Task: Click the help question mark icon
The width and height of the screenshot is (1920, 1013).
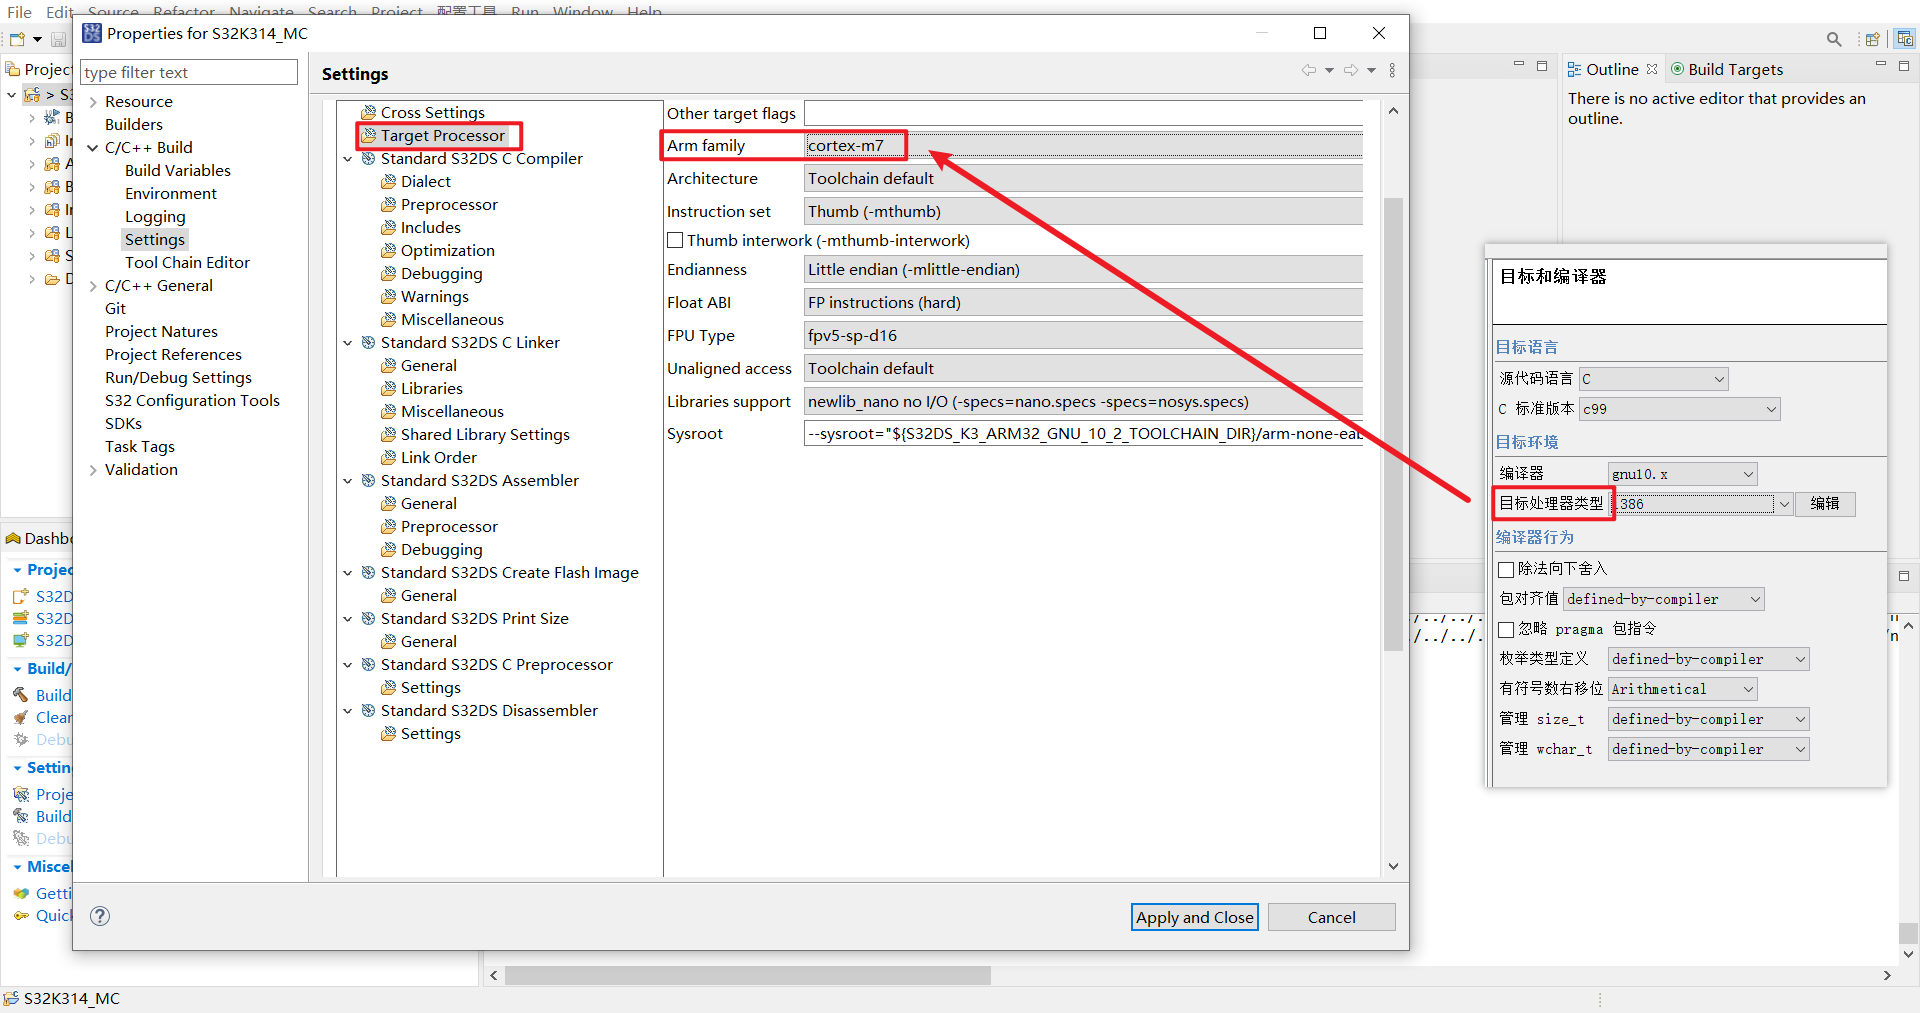Action: click(x=100, y=916)
